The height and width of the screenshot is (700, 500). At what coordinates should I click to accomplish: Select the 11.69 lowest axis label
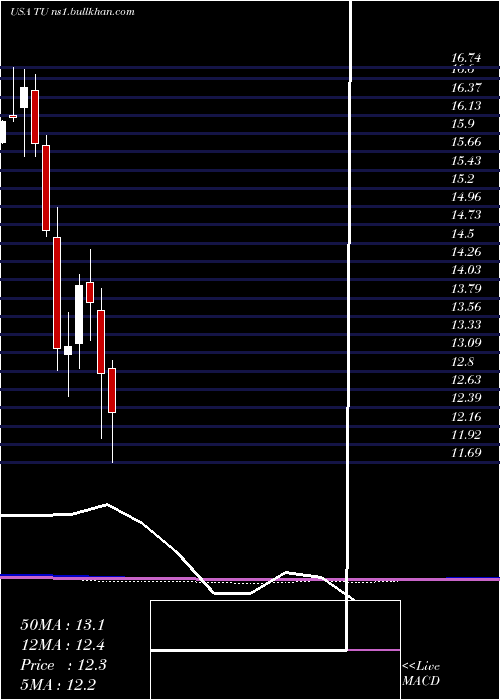coord(466,453)
